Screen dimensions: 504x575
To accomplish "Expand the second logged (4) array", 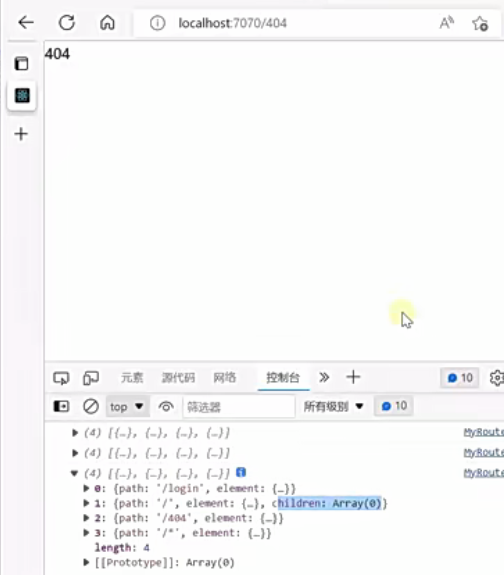I will tap(75, 453).
